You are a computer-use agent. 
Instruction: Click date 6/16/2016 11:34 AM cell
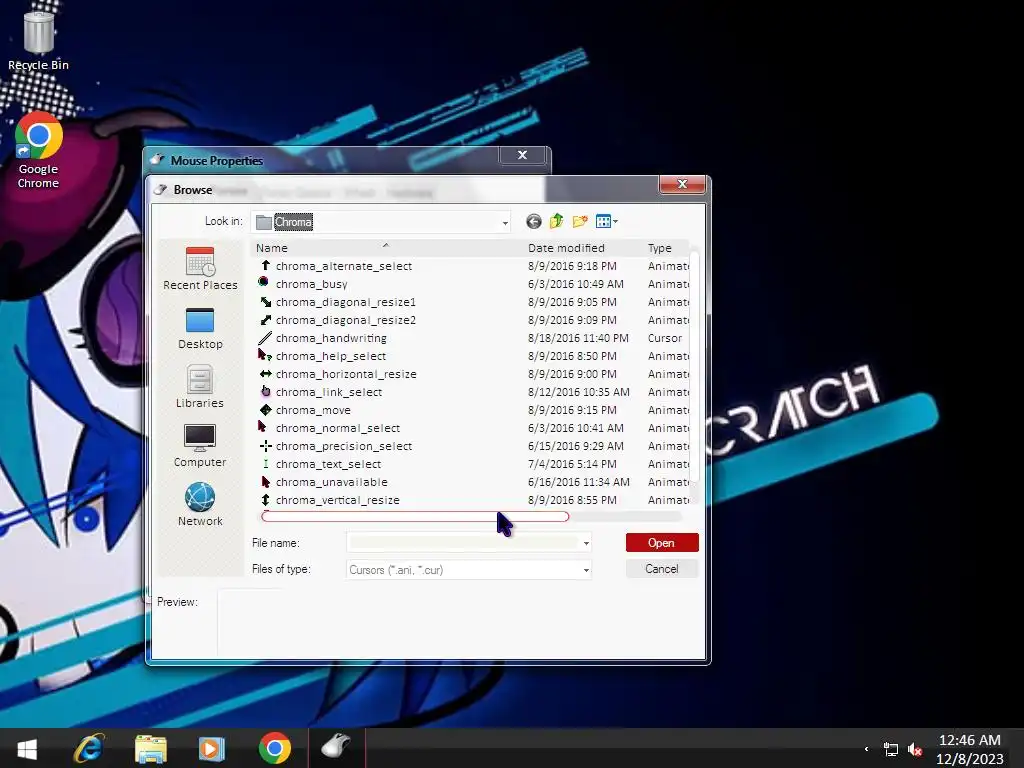point(579,482)
